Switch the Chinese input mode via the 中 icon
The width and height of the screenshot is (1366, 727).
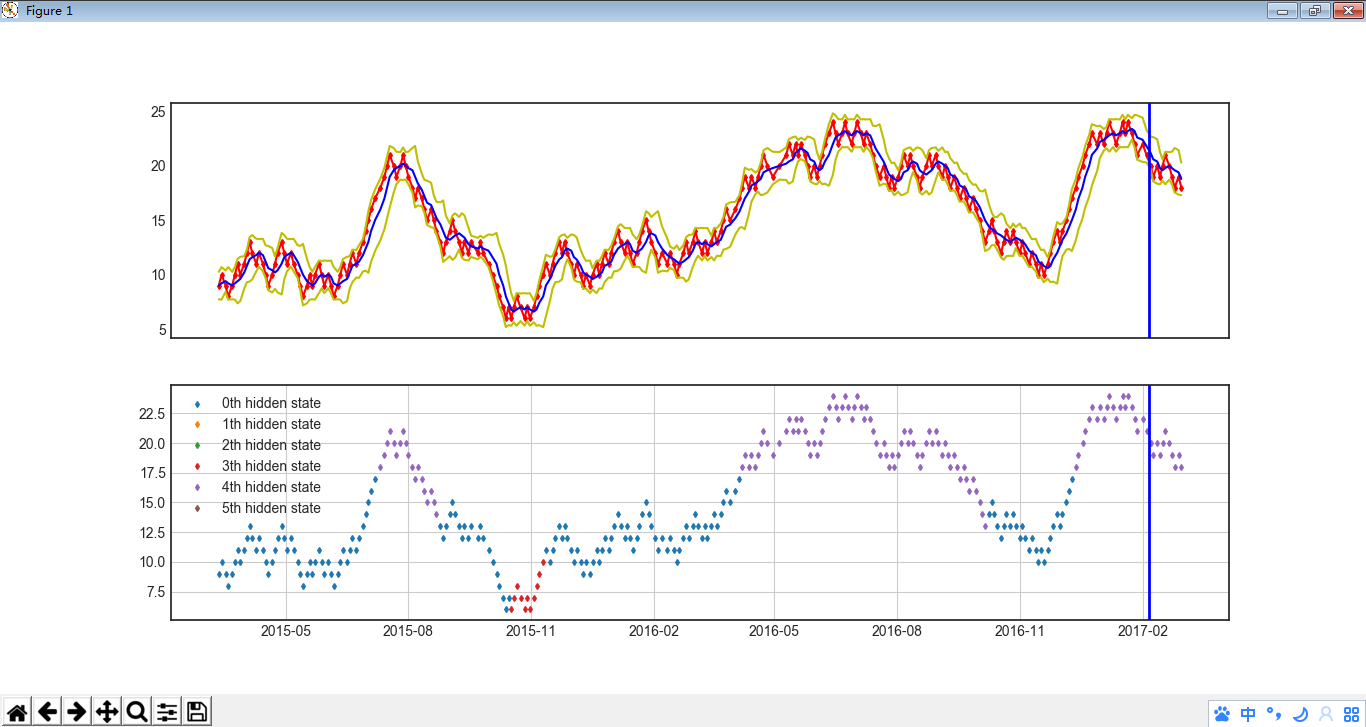tap(1248, 714)
